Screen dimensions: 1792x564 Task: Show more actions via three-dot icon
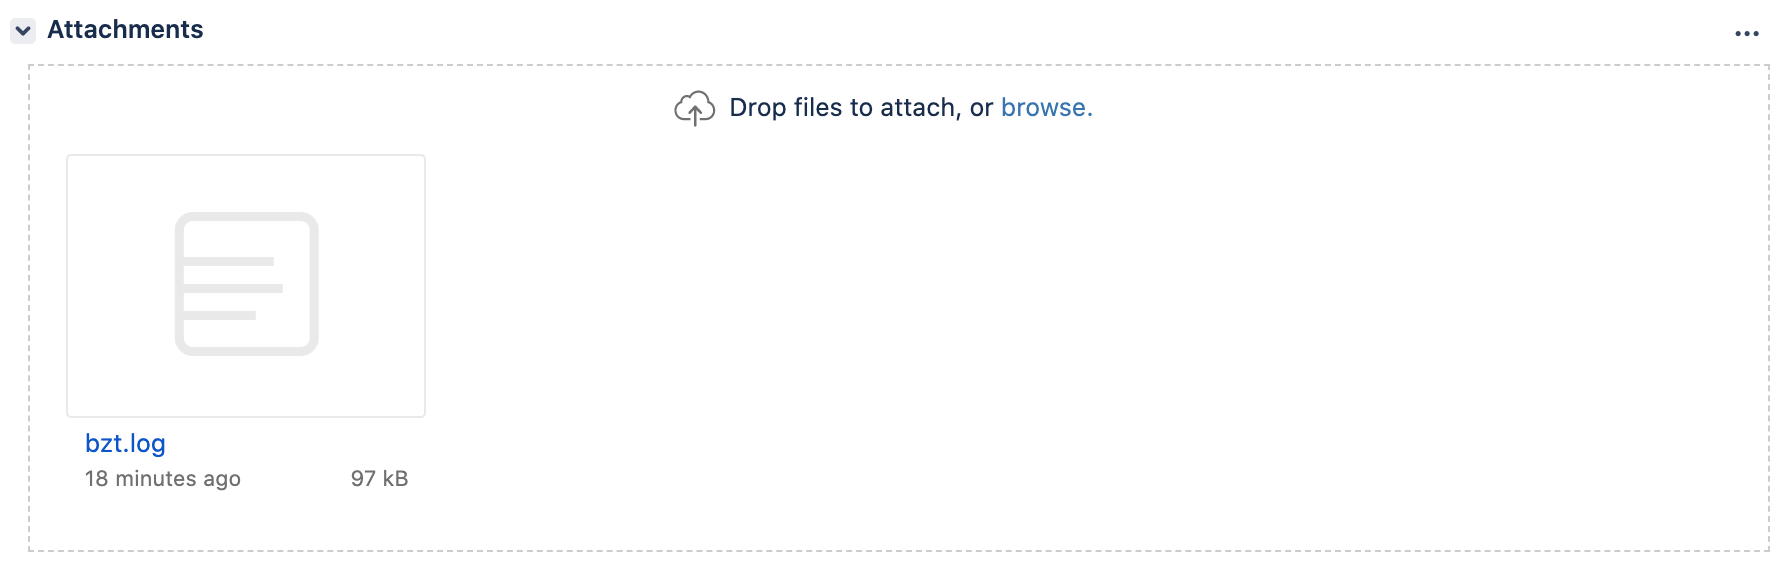1746,34
